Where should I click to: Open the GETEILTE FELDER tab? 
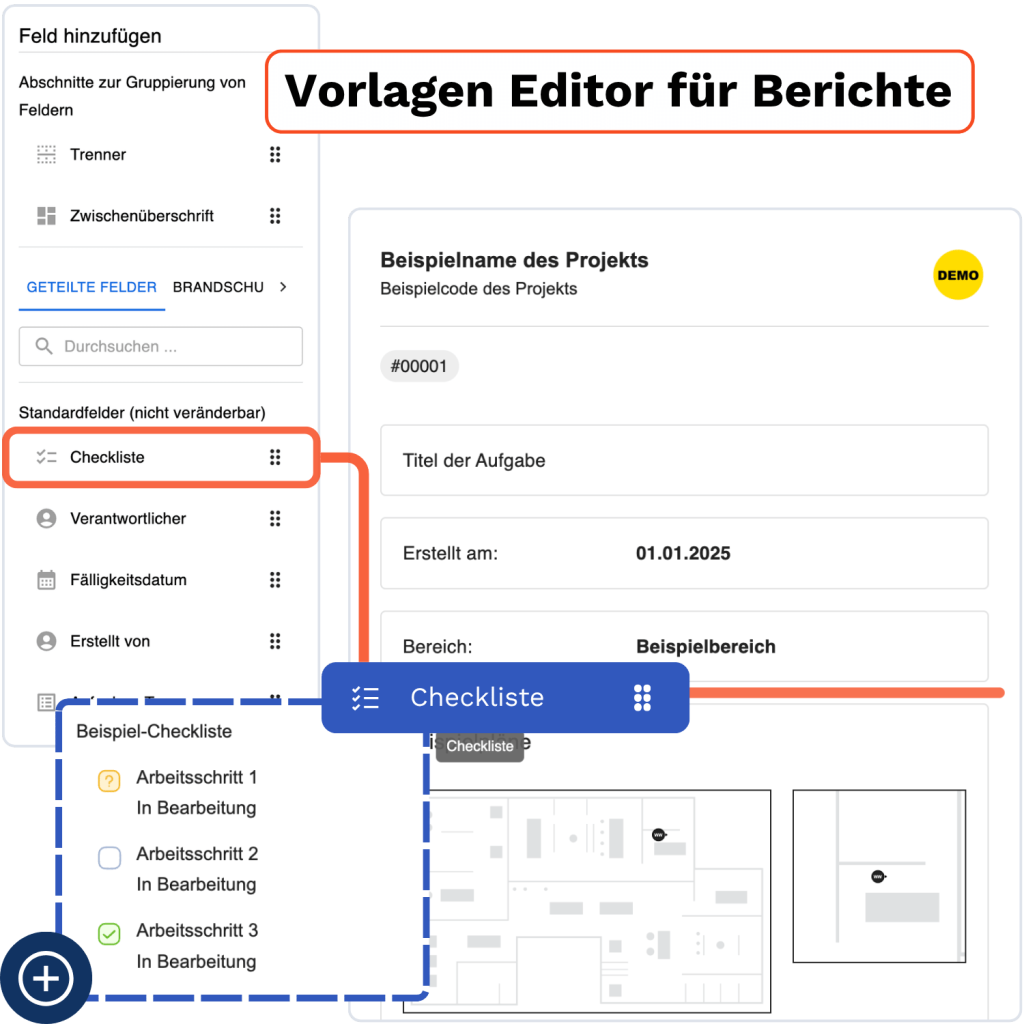tap(91, 287)
